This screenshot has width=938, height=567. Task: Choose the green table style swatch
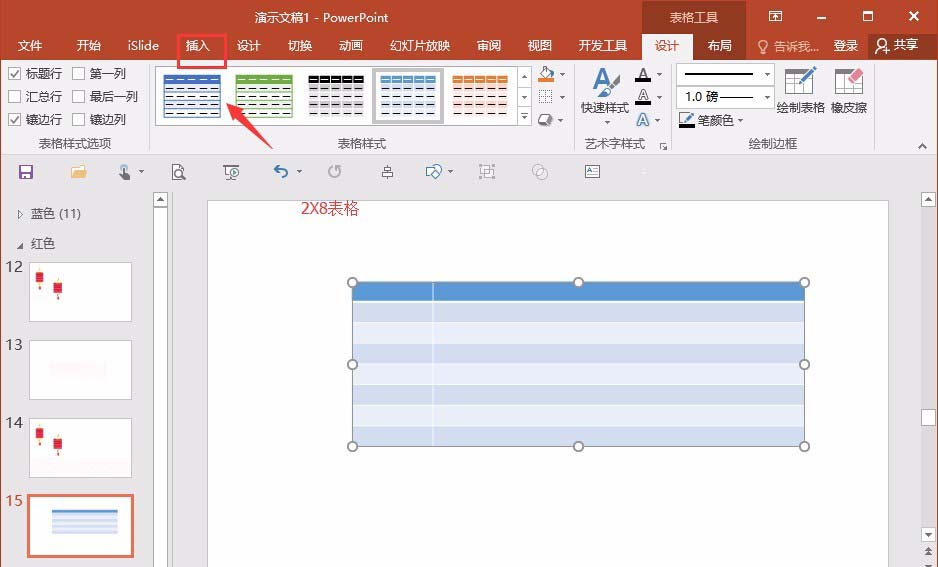pyautogui.click(x=264, y=96)
